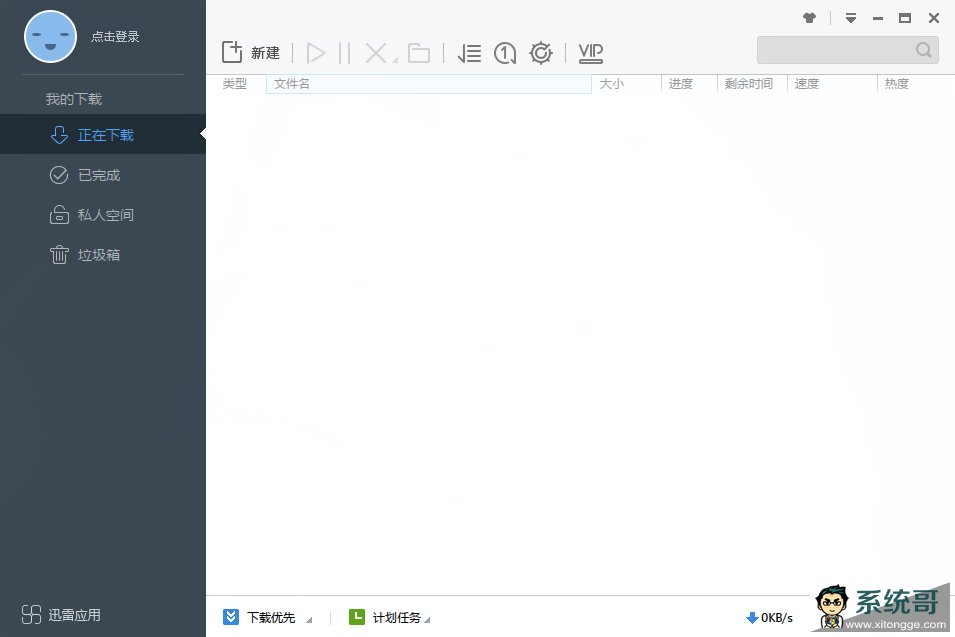Sort by the 文件名 column header
The width and height of the screenshot is (955, 637).
(x=429, y=84)
